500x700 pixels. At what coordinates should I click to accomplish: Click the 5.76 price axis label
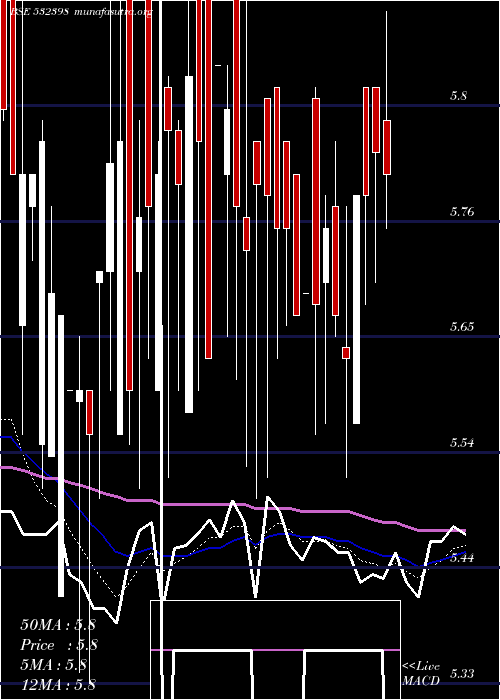[462, 211]
